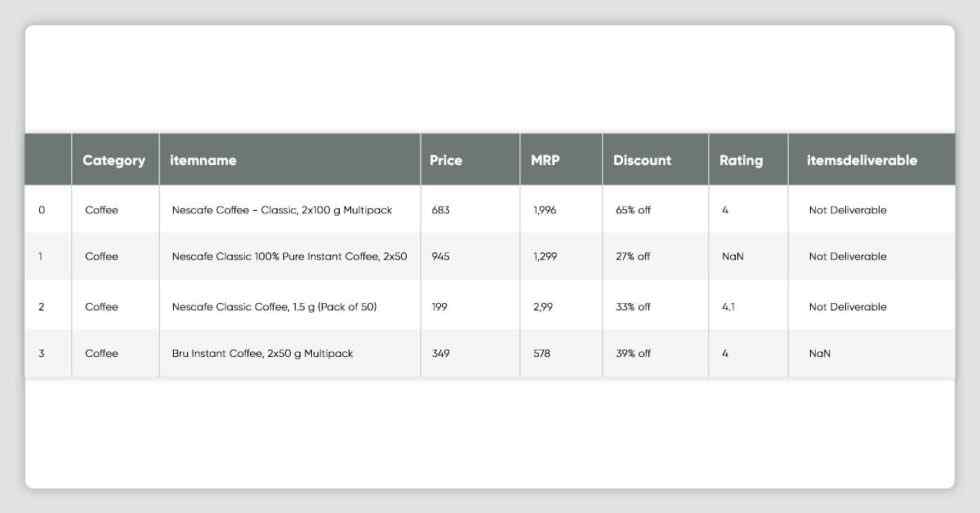Click the MRP value 1,299
980x513 pixels.
(545, 256)
